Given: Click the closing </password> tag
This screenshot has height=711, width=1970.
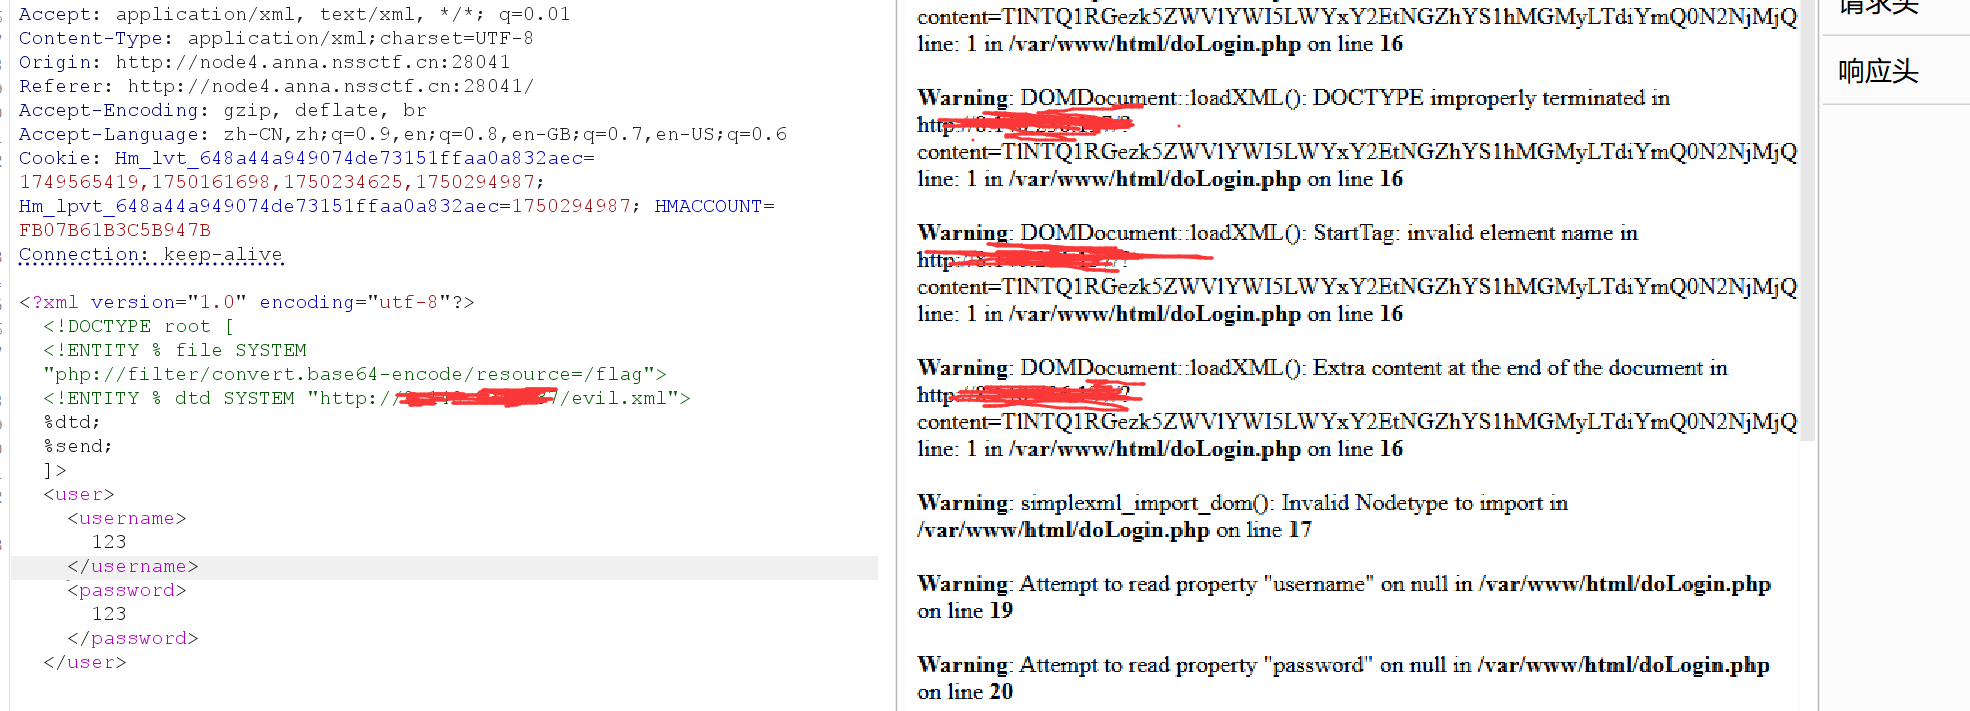Looking at the screenshot, I should point(133,638).
